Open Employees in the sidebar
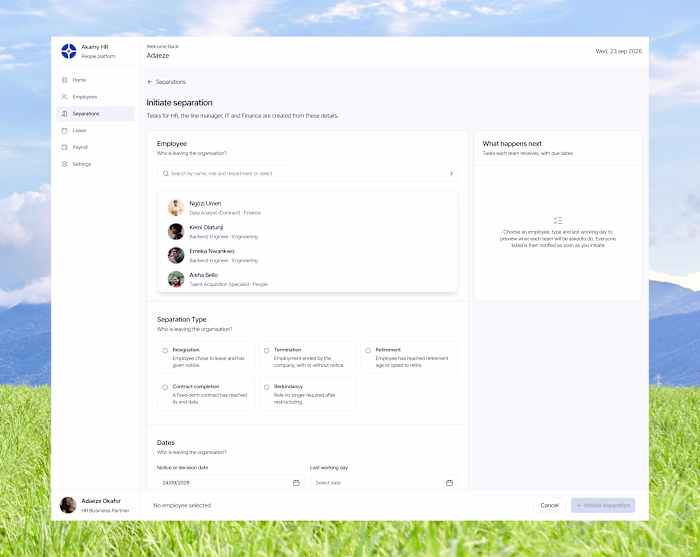 click(95, 97)
